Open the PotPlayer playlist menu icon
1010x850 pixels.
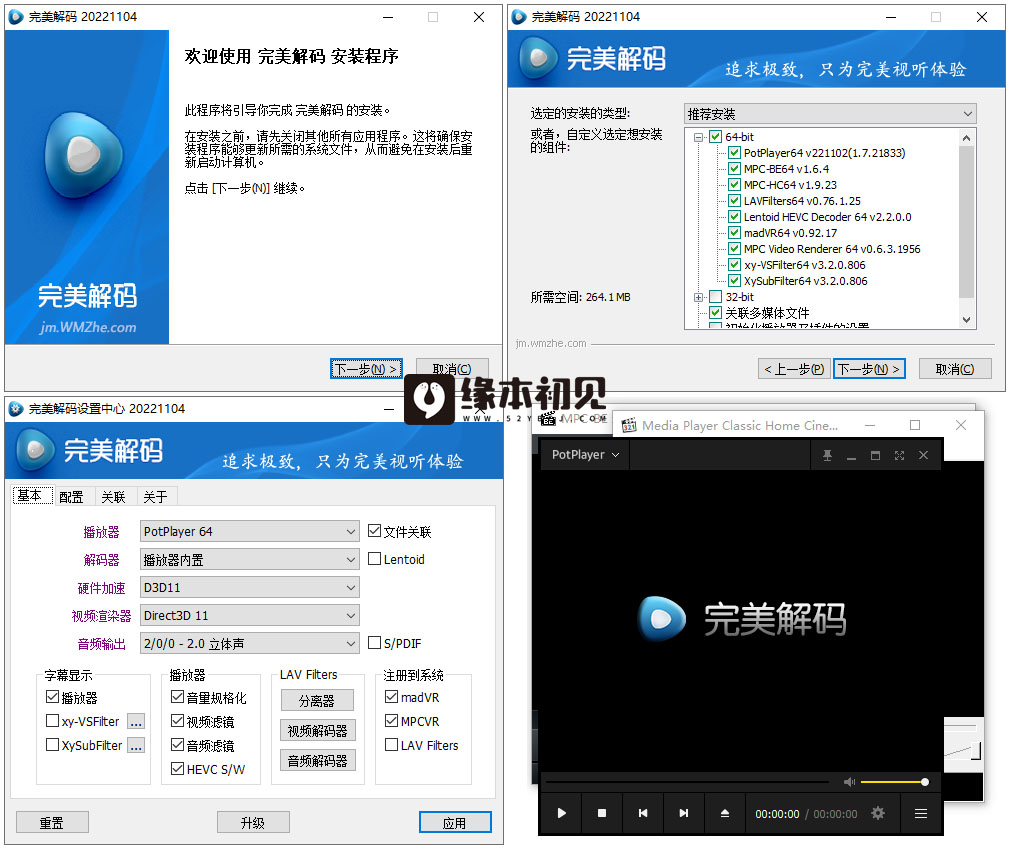[921, 813]
